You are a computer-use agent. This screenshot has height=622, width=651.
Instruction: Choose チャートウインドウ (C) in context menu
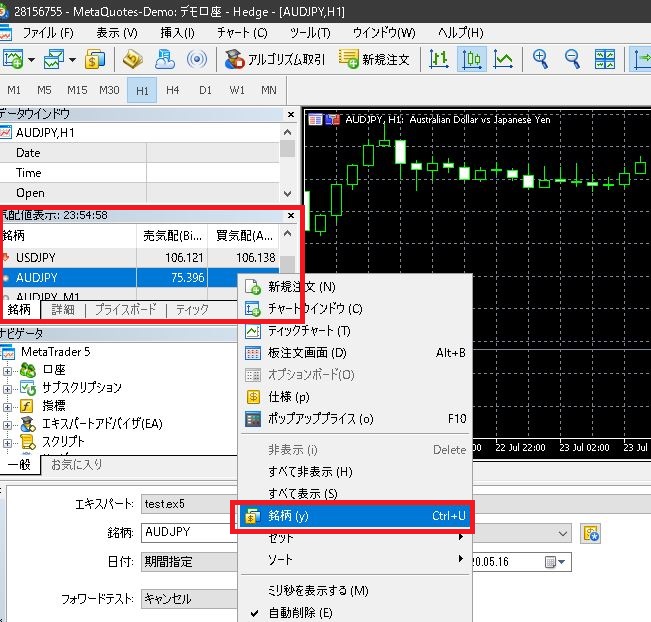coord(356,309)
